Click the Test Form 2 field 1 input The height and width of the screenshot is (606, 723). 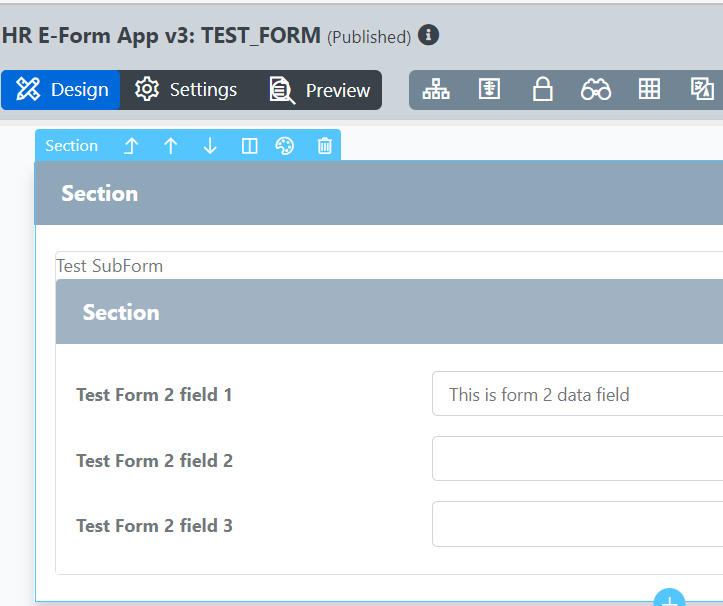[x=577, y=394]
